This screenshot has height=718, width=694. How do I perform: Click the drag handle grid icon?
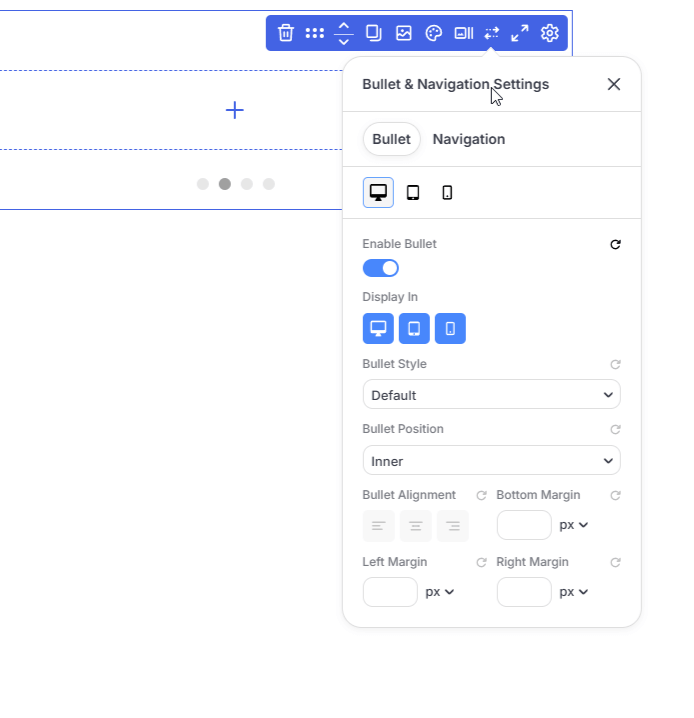[314, 33]
